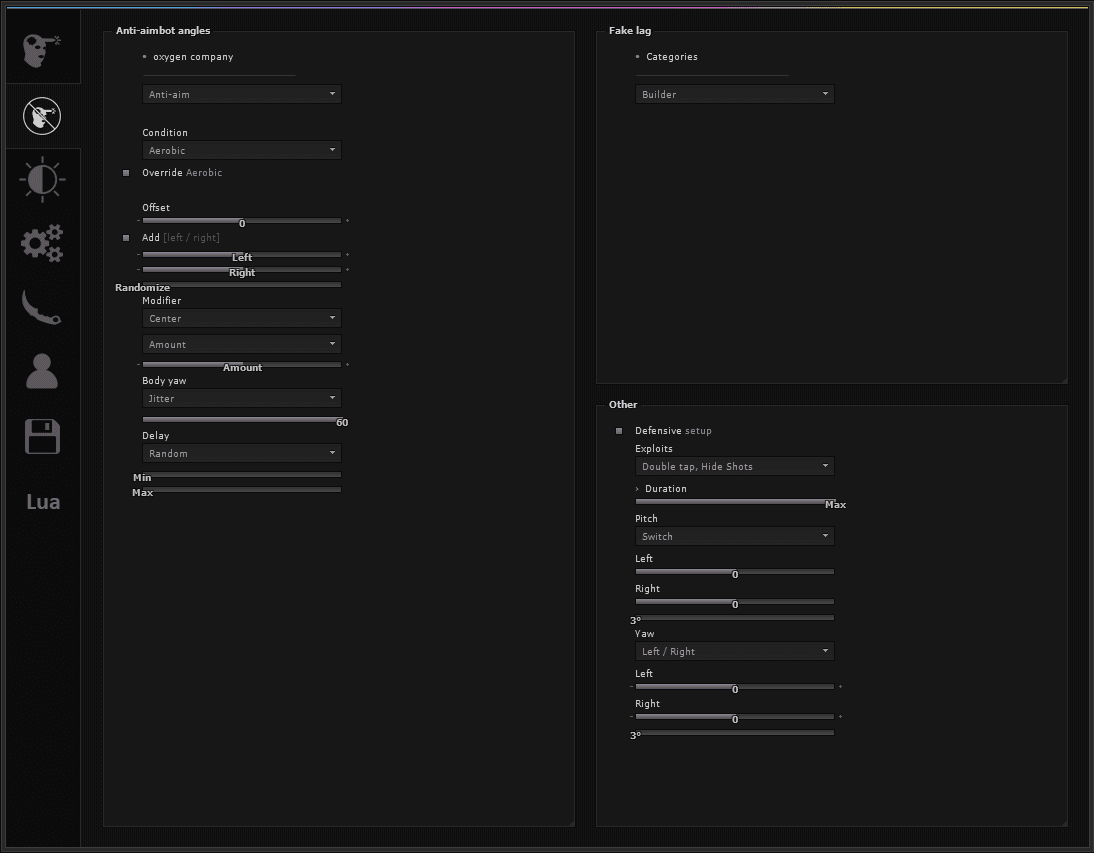Click the Pitch Right slider
This screenshot has width=1094, height=853.
coord(735,601)
